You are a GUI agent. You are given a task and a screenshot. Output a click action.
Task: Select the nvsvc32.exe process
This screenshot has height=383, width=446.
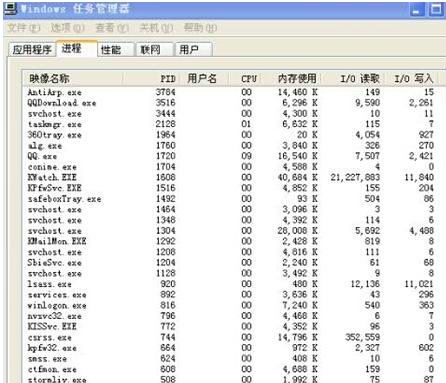pos(231,316)
